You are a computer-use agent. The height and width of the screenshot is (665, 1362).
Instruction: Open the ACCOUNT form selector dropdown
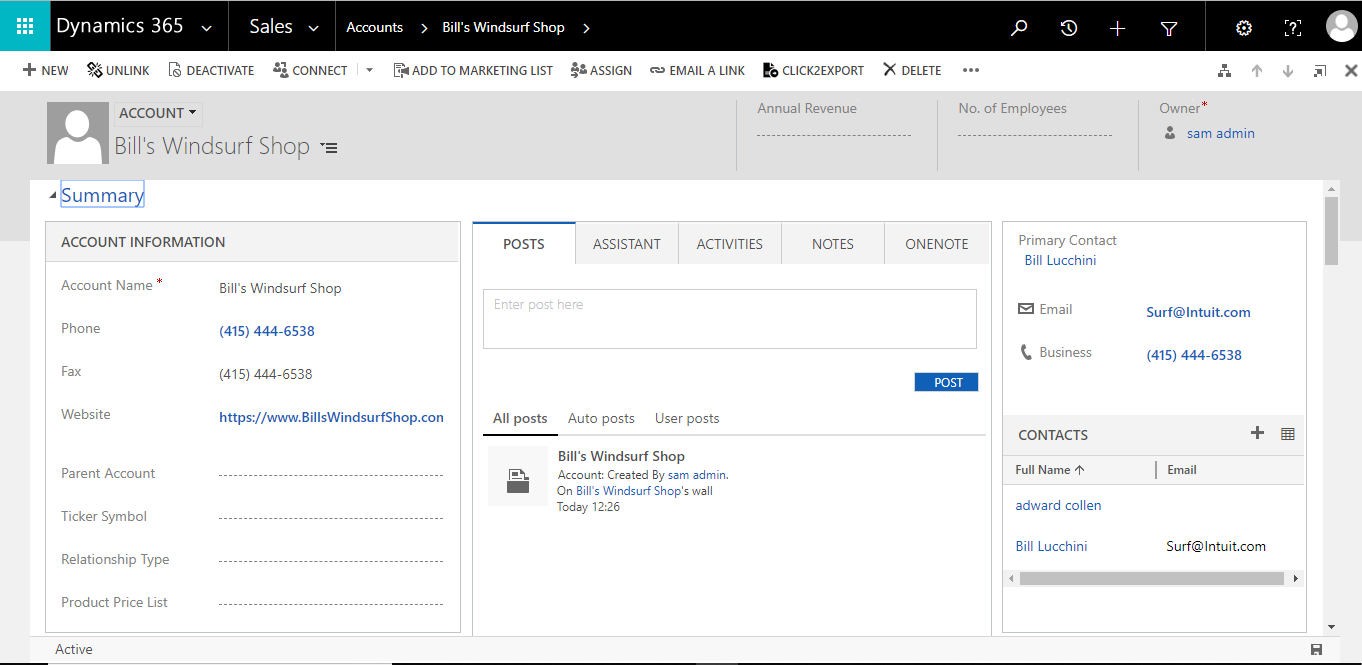point(157,113)
